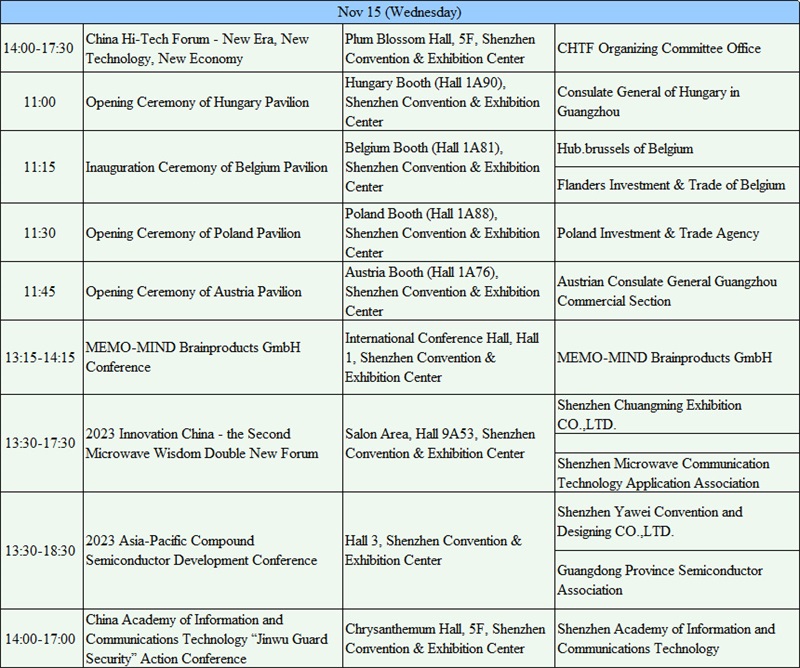Click the '13:15-14:15' time cell
The height and width of the screenshot is (668, 800).
point(40,357)
